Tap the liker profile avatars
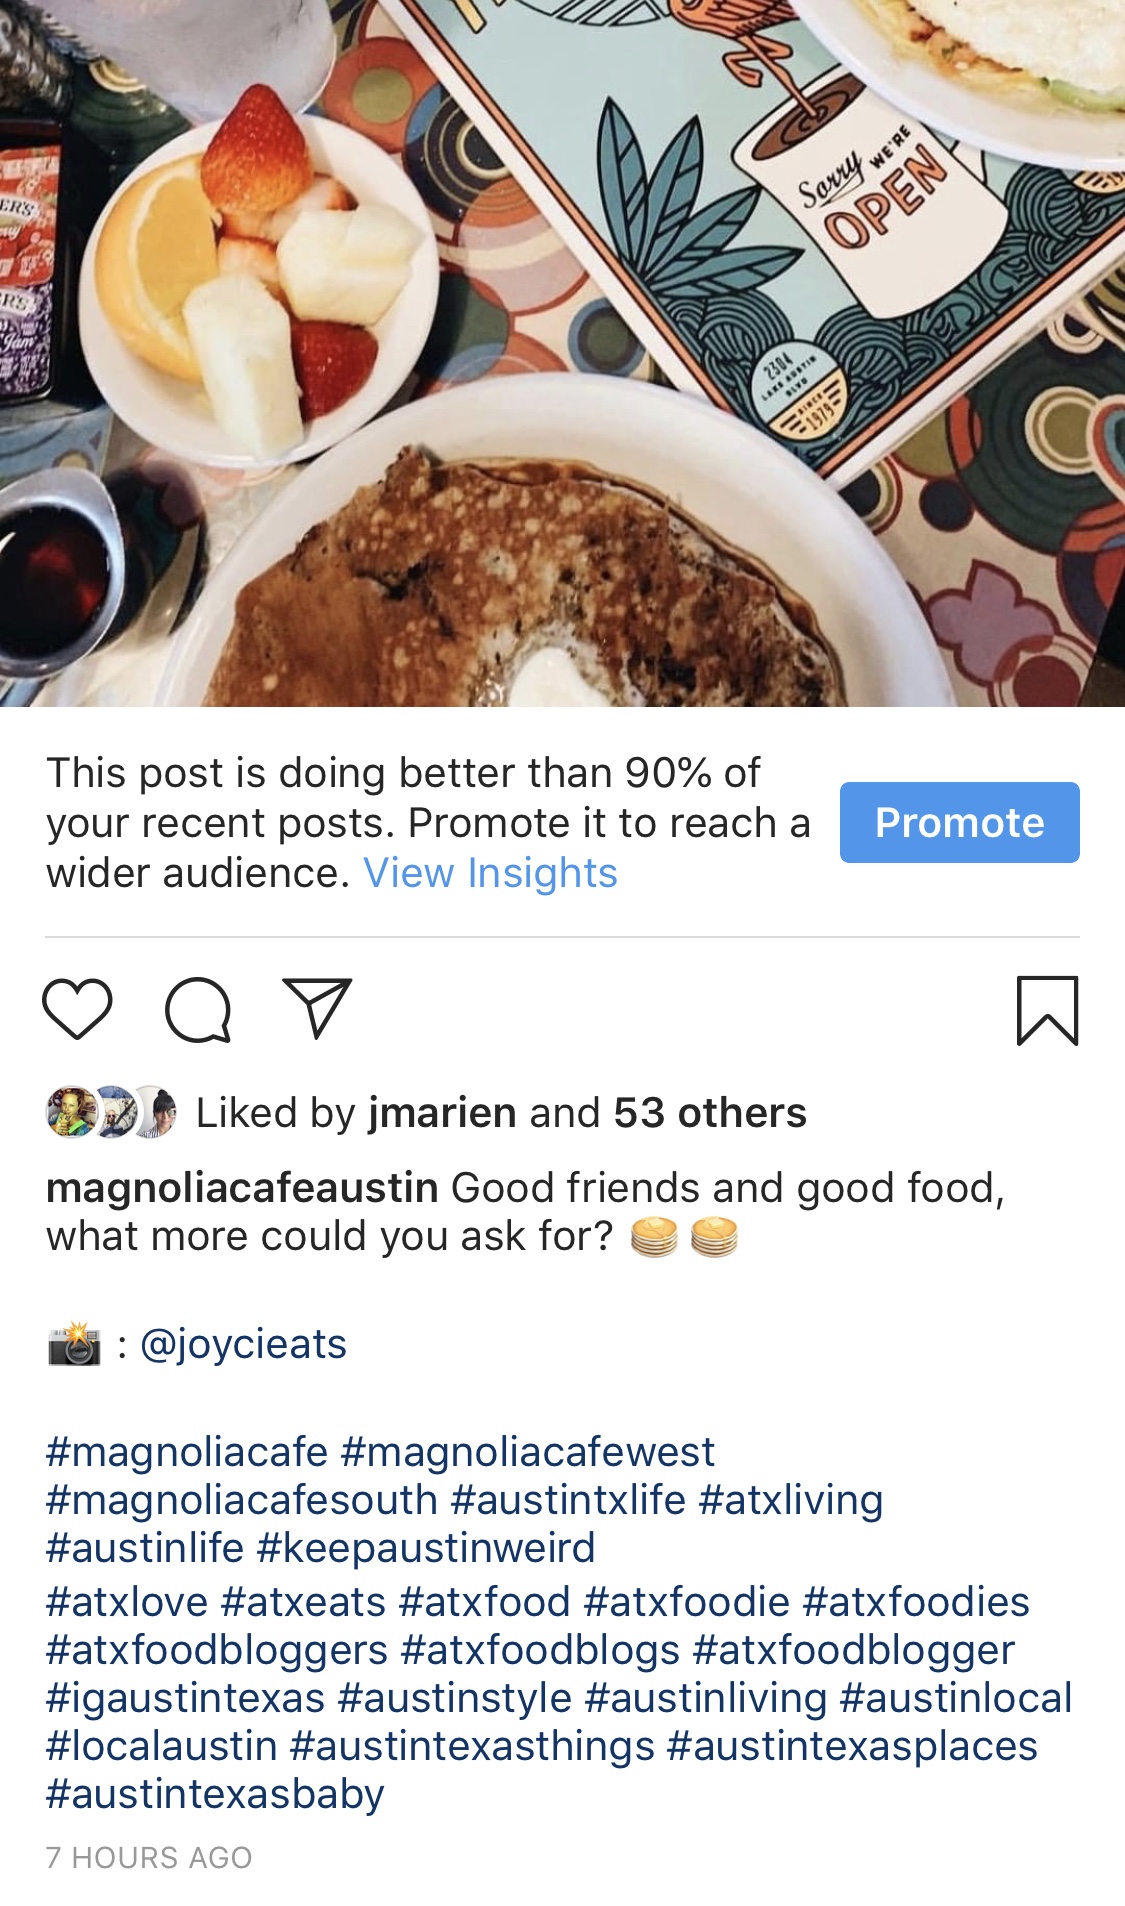1125x1906 pixels. 111,1112
